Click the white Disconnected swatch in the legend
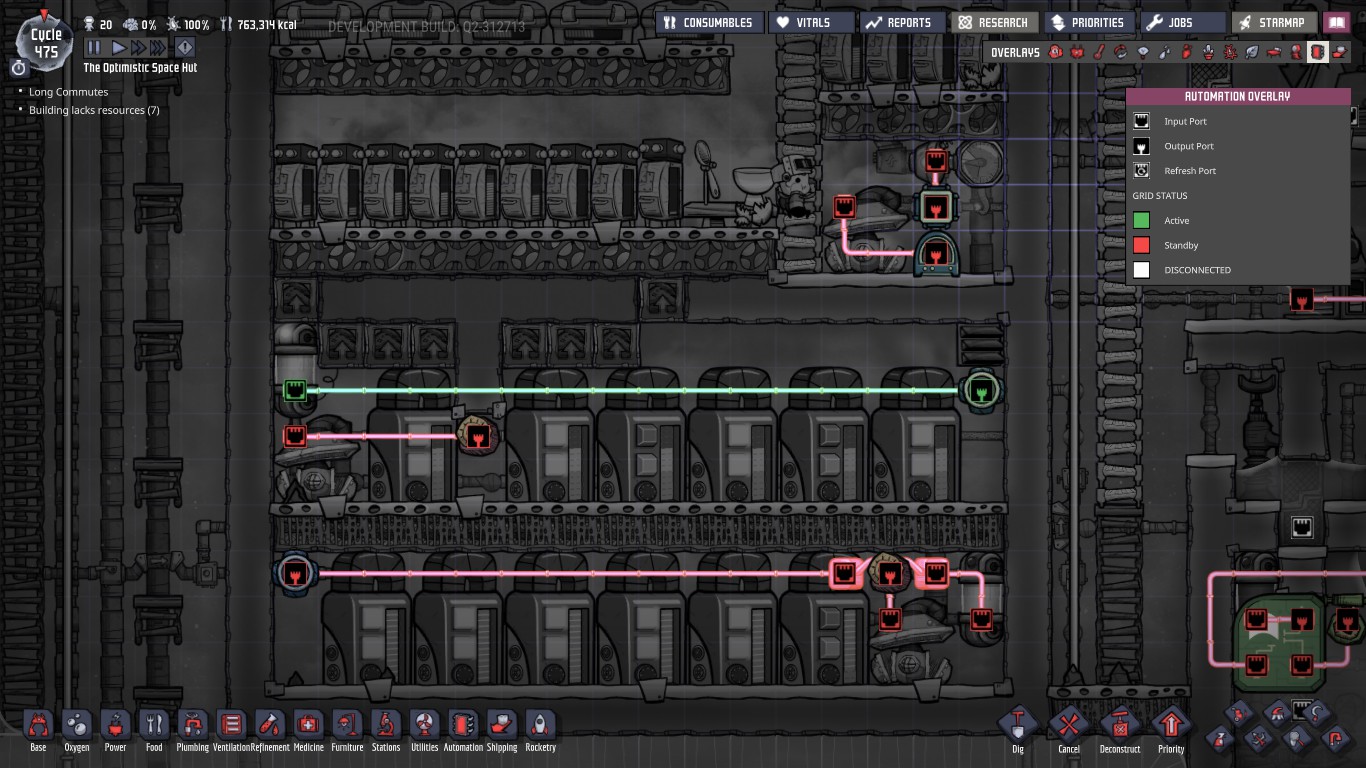Viewport: 1366px width, 768px height. tap(1141, 270)
